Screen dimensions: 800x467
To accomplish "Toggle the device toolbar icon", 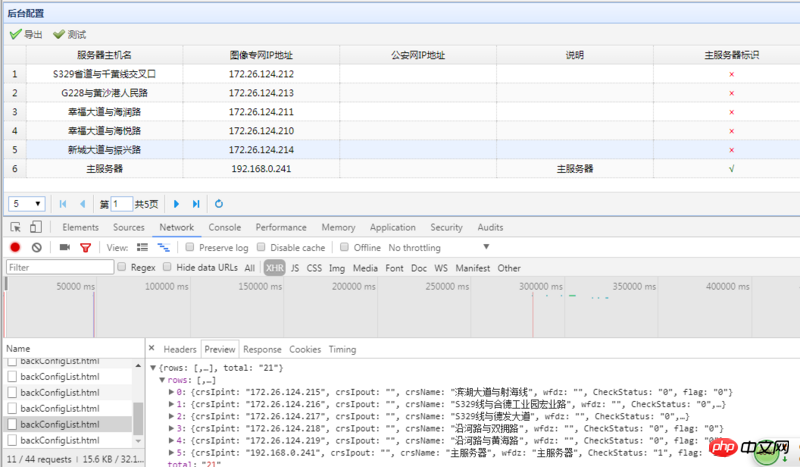I will pos(36,227).
